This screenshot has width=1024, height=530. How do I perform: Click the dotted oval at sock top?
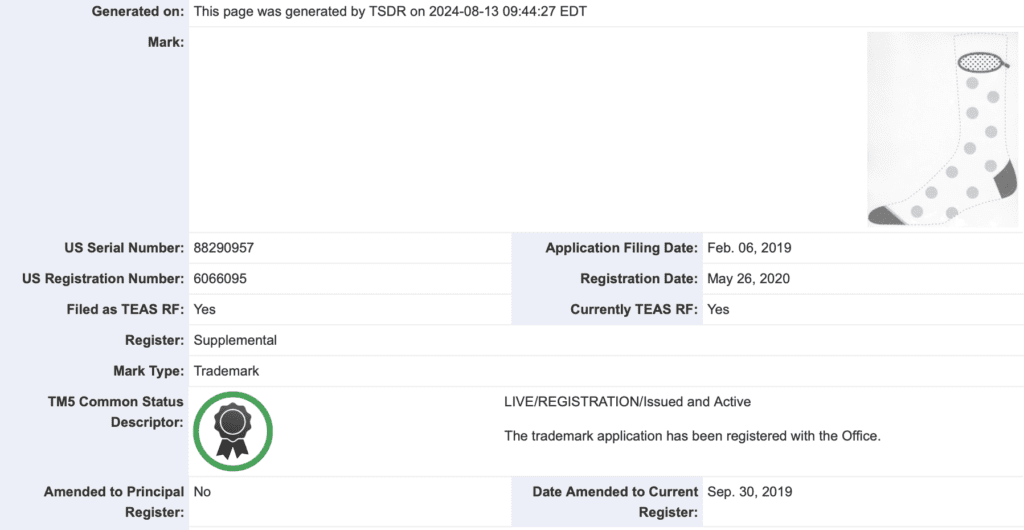[x=981, y=63]
